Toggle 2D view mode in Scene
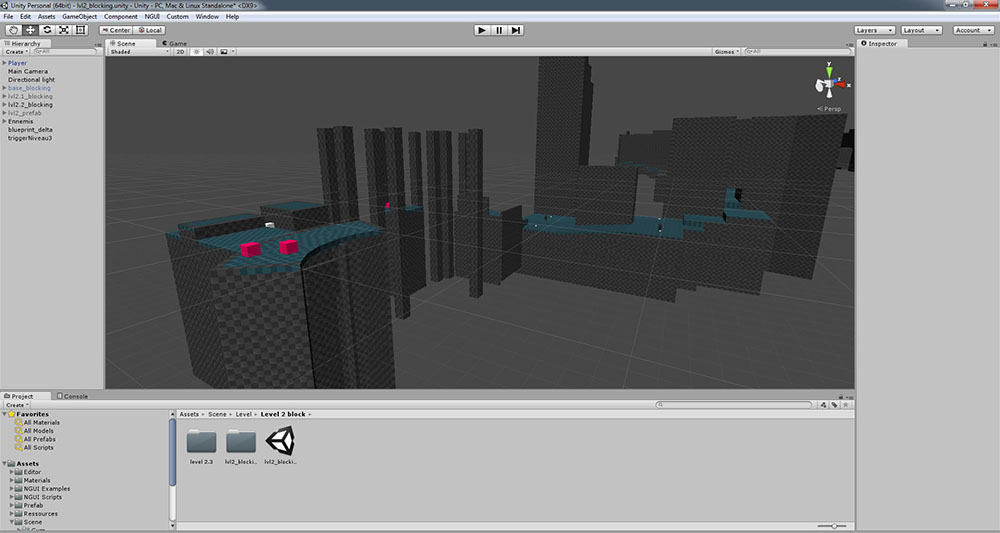This screenshot has width=1000, height=533. [181, 52]
